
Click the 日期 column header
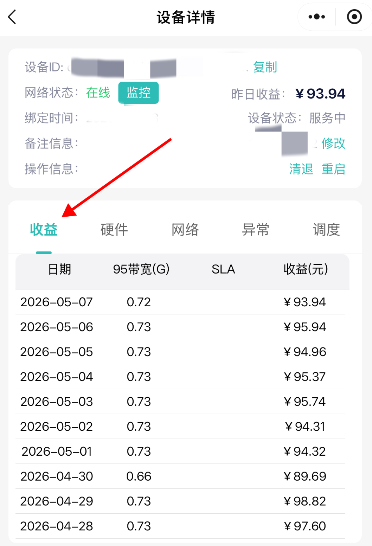59,269
